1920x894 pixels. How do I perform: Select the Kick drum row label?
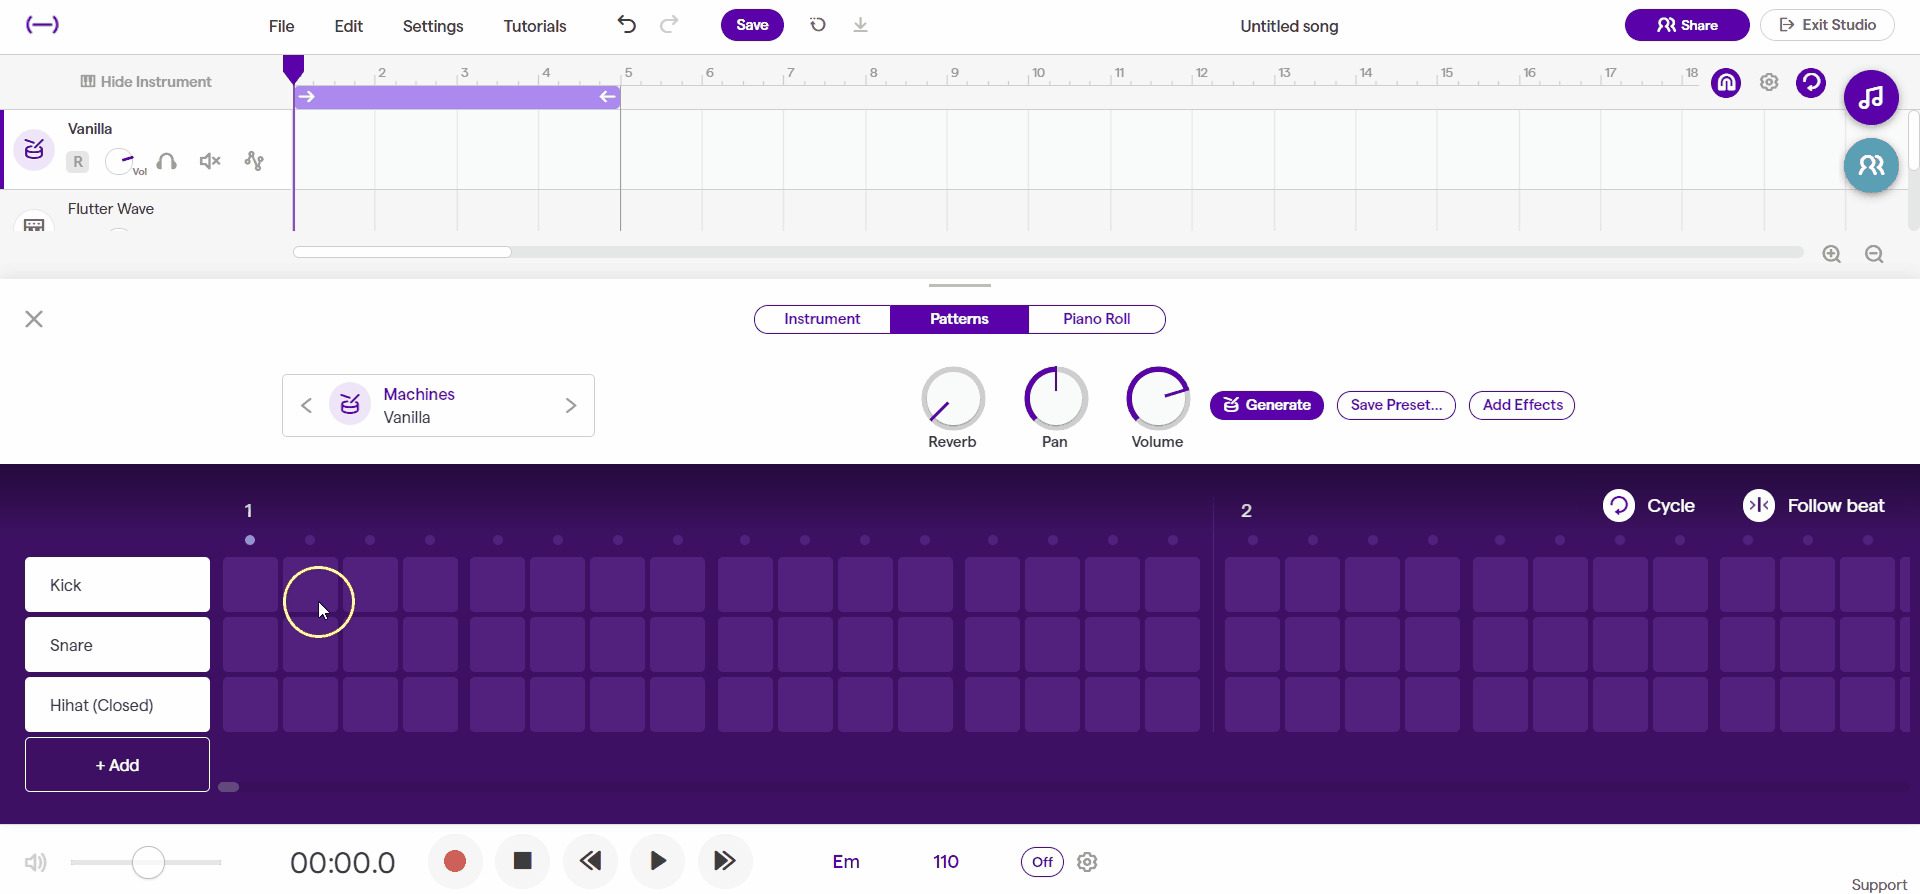point(117,585)
